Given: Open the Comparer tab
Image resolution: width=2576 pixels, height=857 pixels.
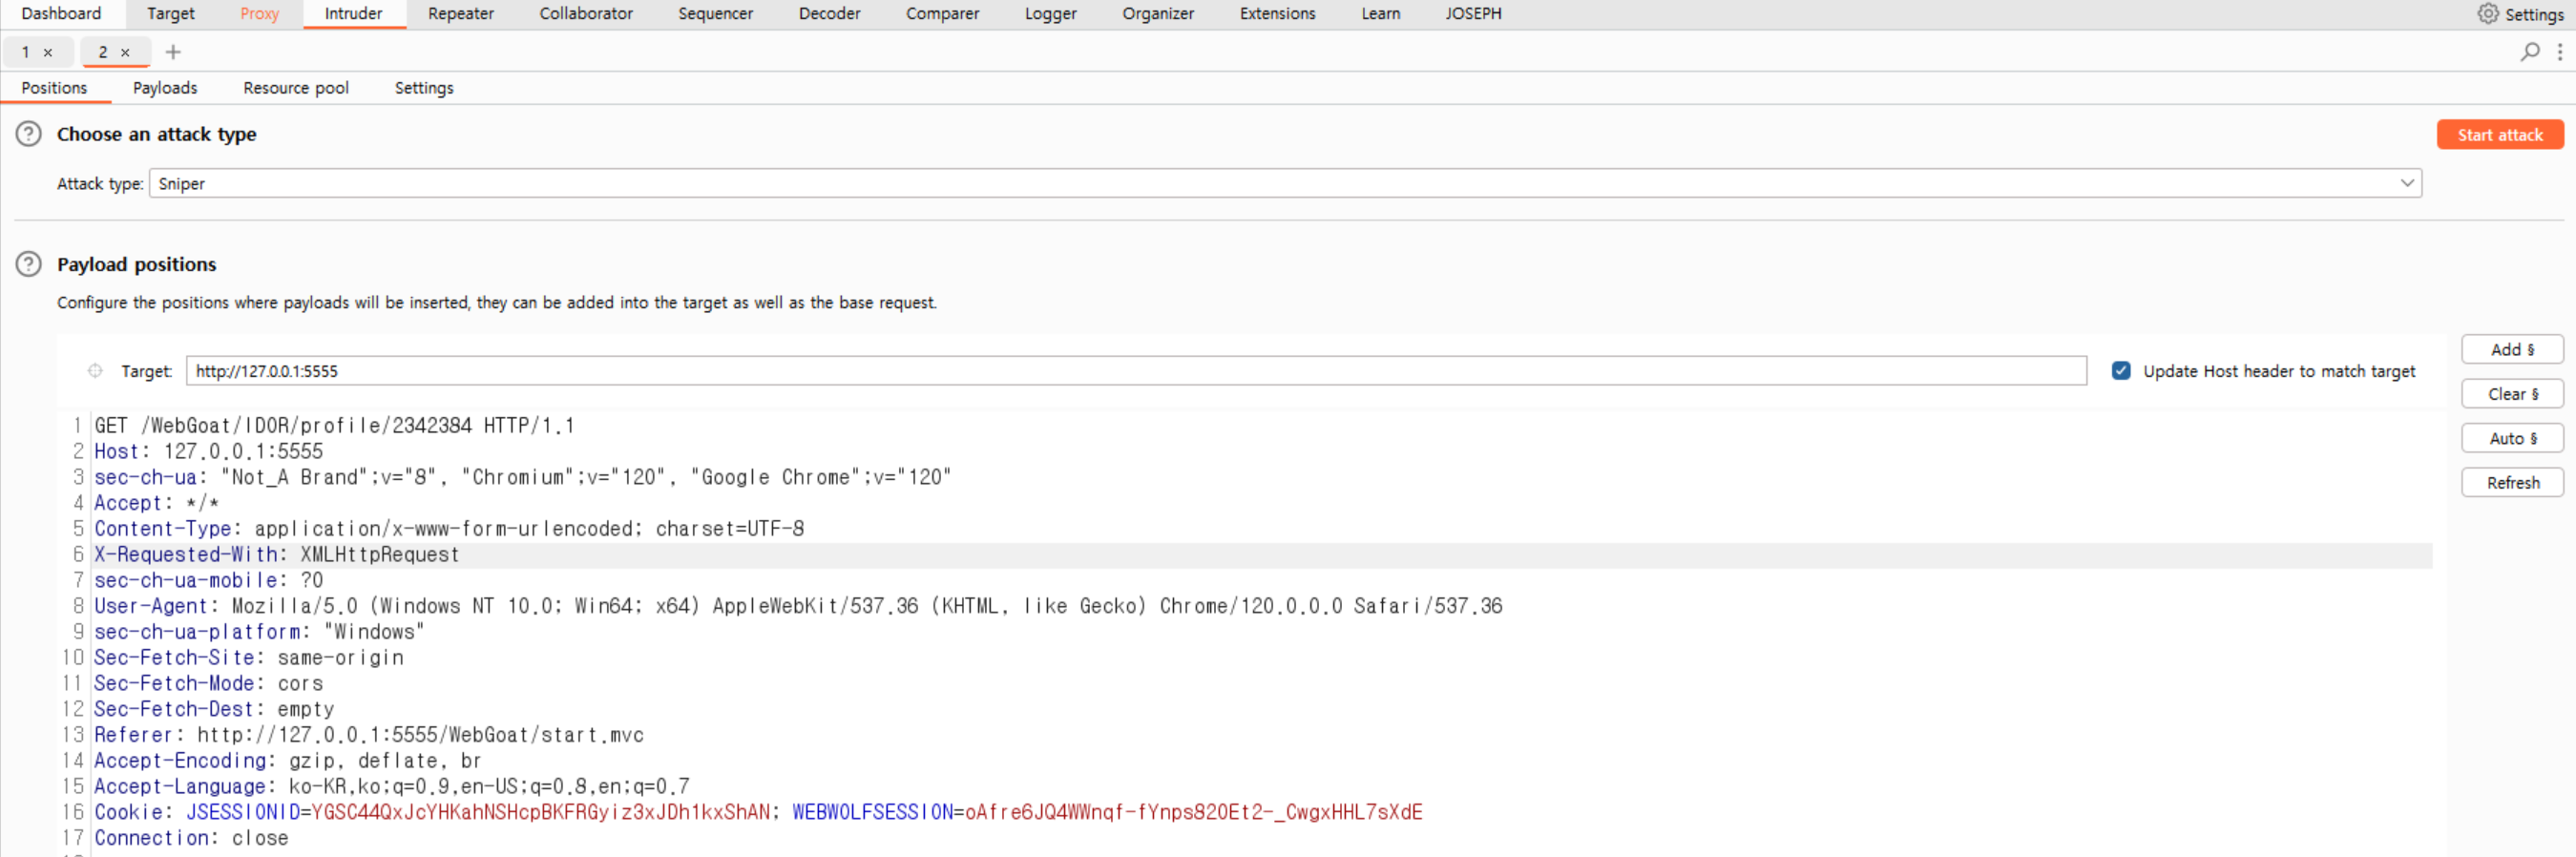Looking at the screenshot, I should tap(942, 14).
